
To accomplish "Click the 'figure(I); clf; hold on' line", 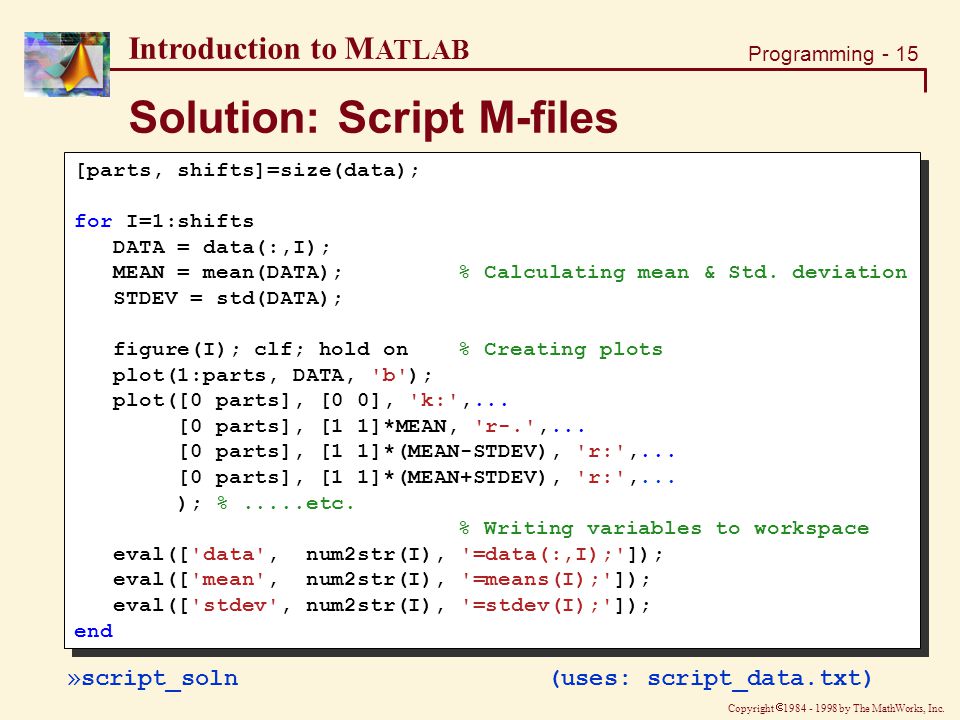I will coord(260,350).
